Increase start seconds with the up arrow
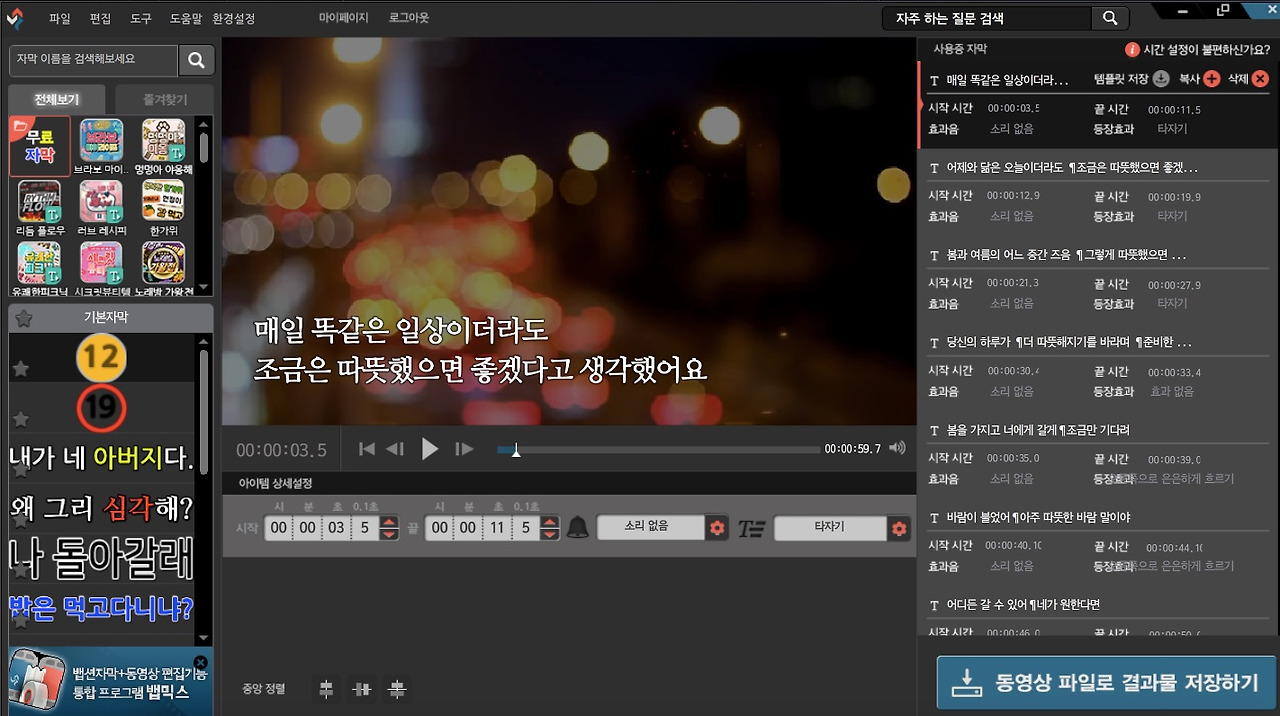Screen dimensions: 1280x716 point(389,521)
